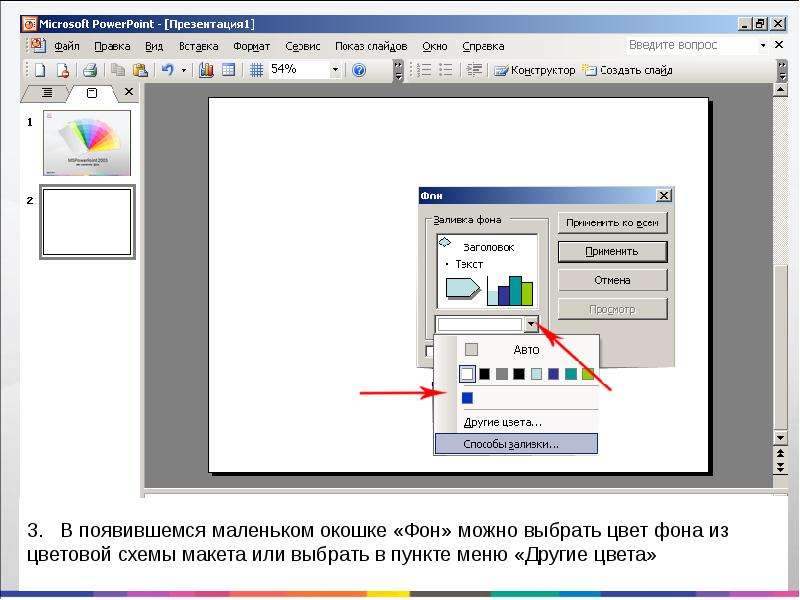Click the Paste clipboard icon
Viewport: 800px width, 600px height.
pyautogui.click(x=140, y=70)
